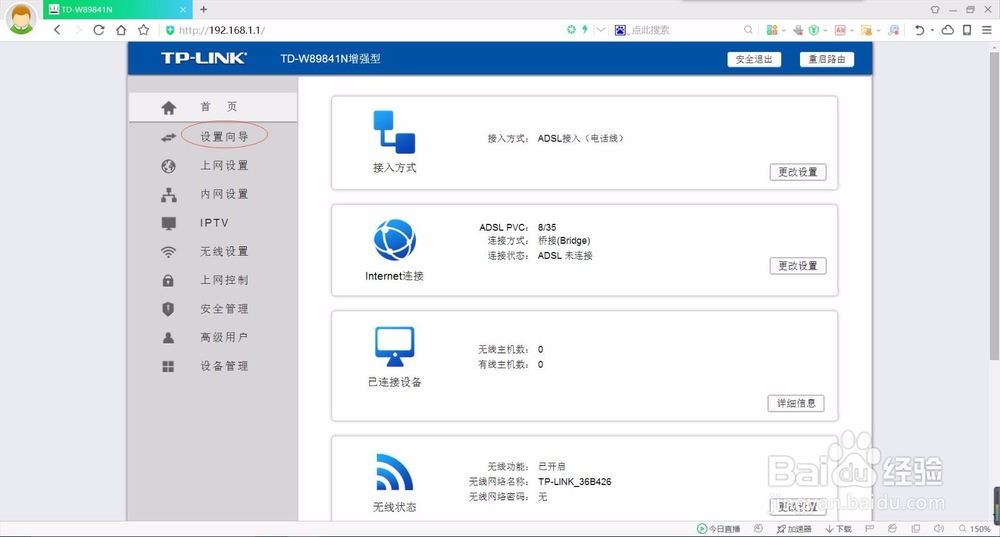Click the Internet连接 globe icon
Image resolution: width=1000 pixels, height=537 pixels.
pos(395,240)
